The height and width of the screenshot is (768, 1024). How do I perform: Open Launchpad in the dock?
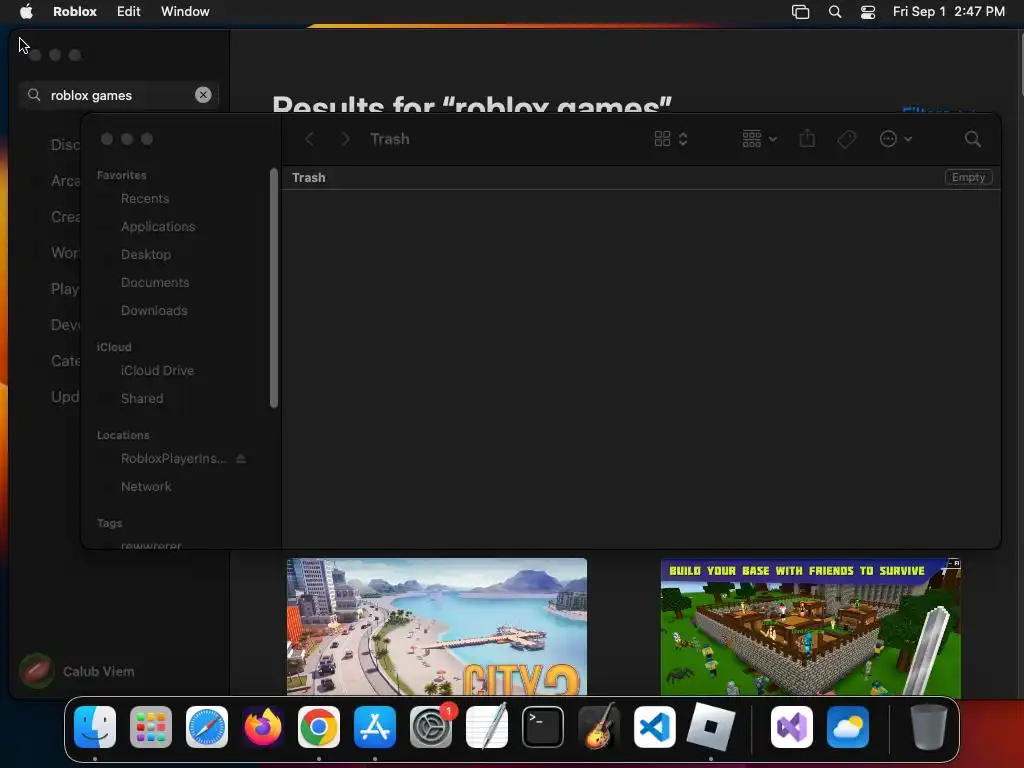coord(151,727)
